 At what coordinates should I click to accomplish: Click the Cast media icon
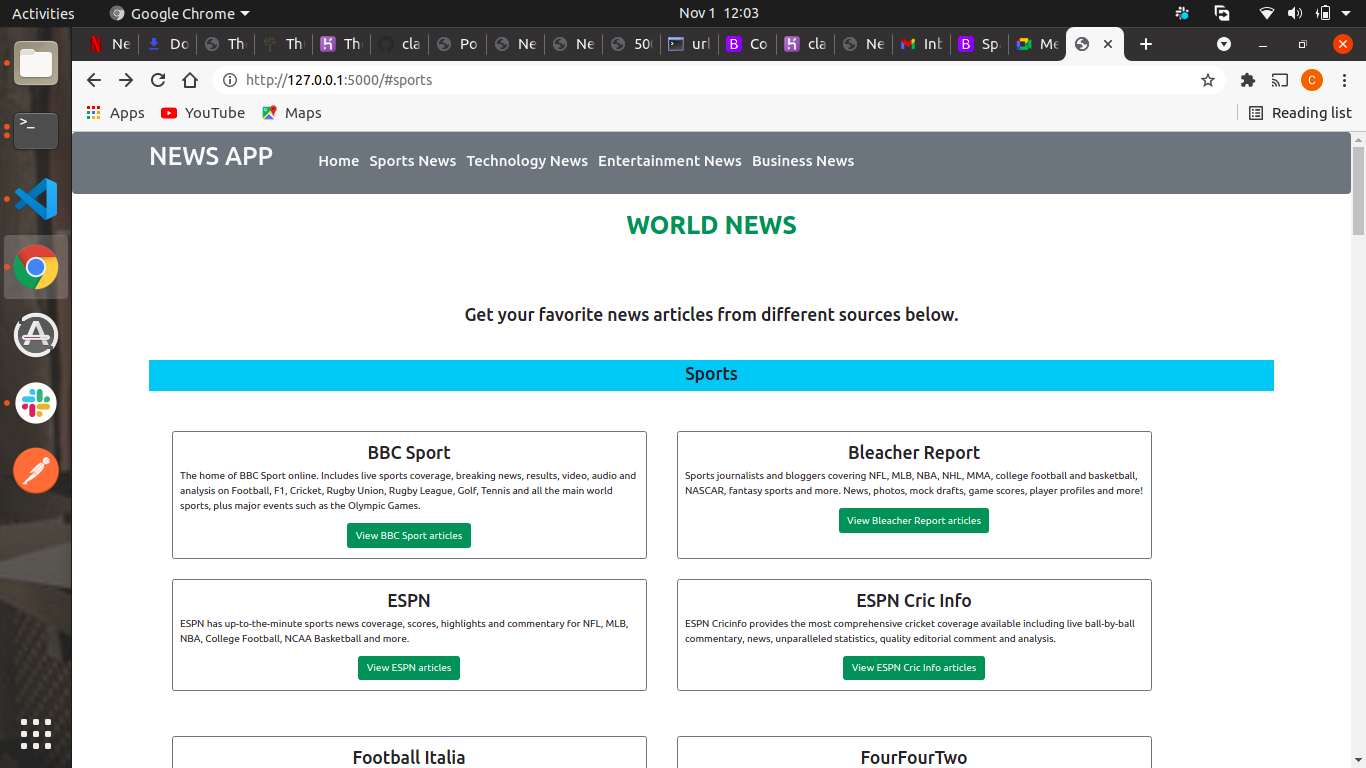[1279, 80]
